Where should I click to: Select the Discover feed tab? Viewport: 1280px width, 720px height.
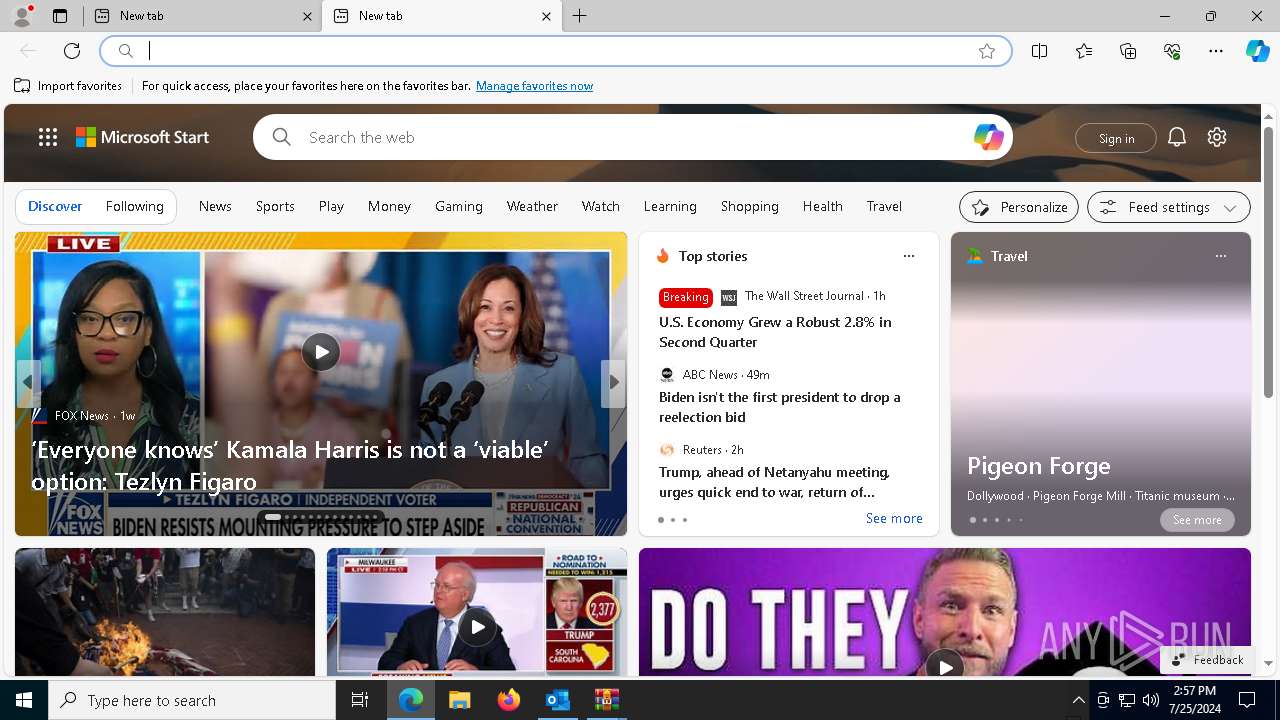(x=55, y=206)
